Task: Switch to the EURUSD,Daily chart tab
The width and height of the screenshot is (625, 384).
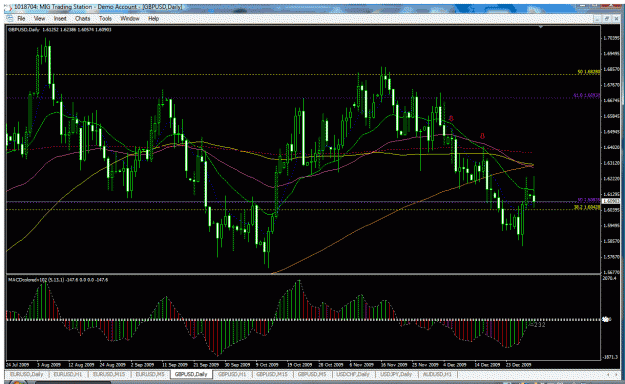Action: click(27, 374)
